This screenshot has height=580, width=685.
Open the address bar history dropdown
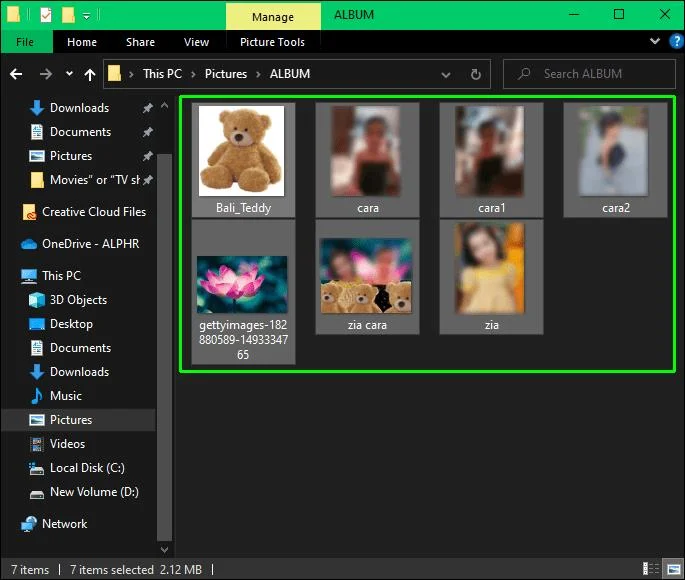pyautogui.click(x=446, y=75)
